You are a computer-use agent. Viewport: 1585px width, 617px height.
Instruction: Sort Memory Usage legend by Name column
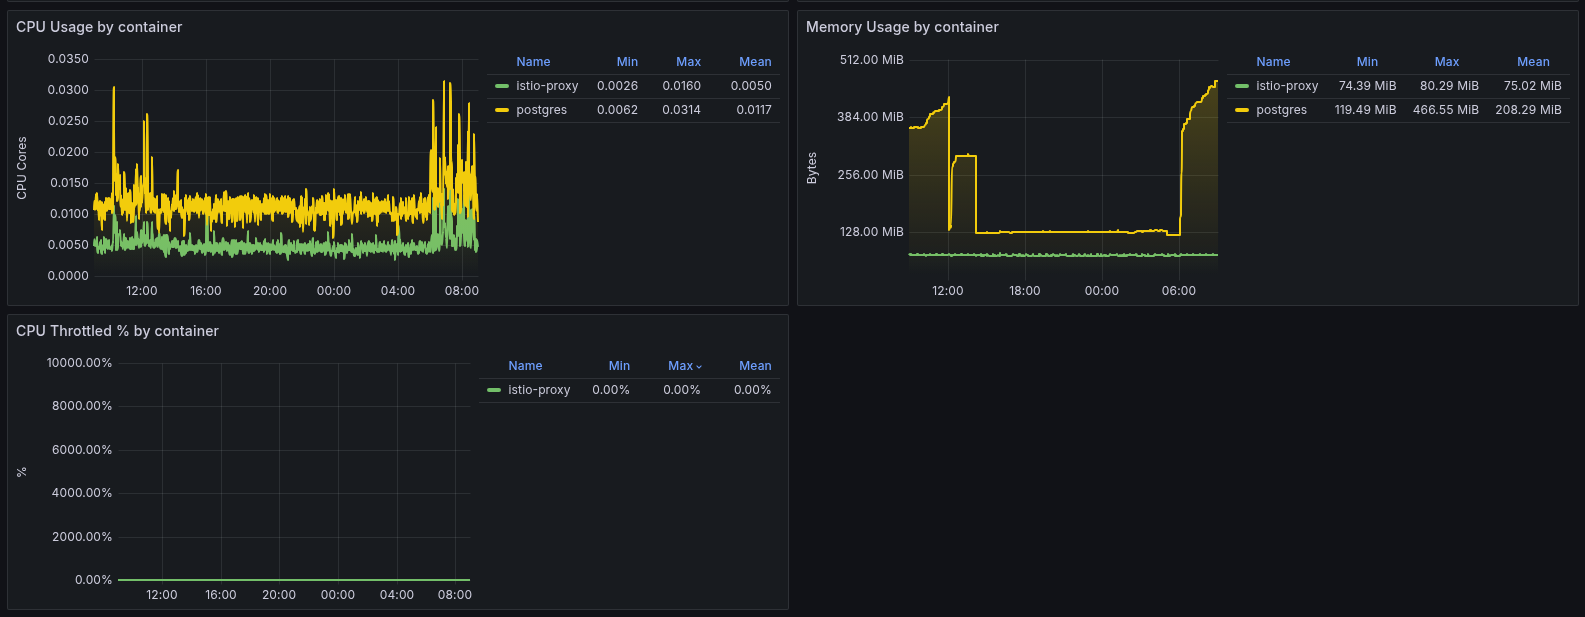[x=1273, y=62]
